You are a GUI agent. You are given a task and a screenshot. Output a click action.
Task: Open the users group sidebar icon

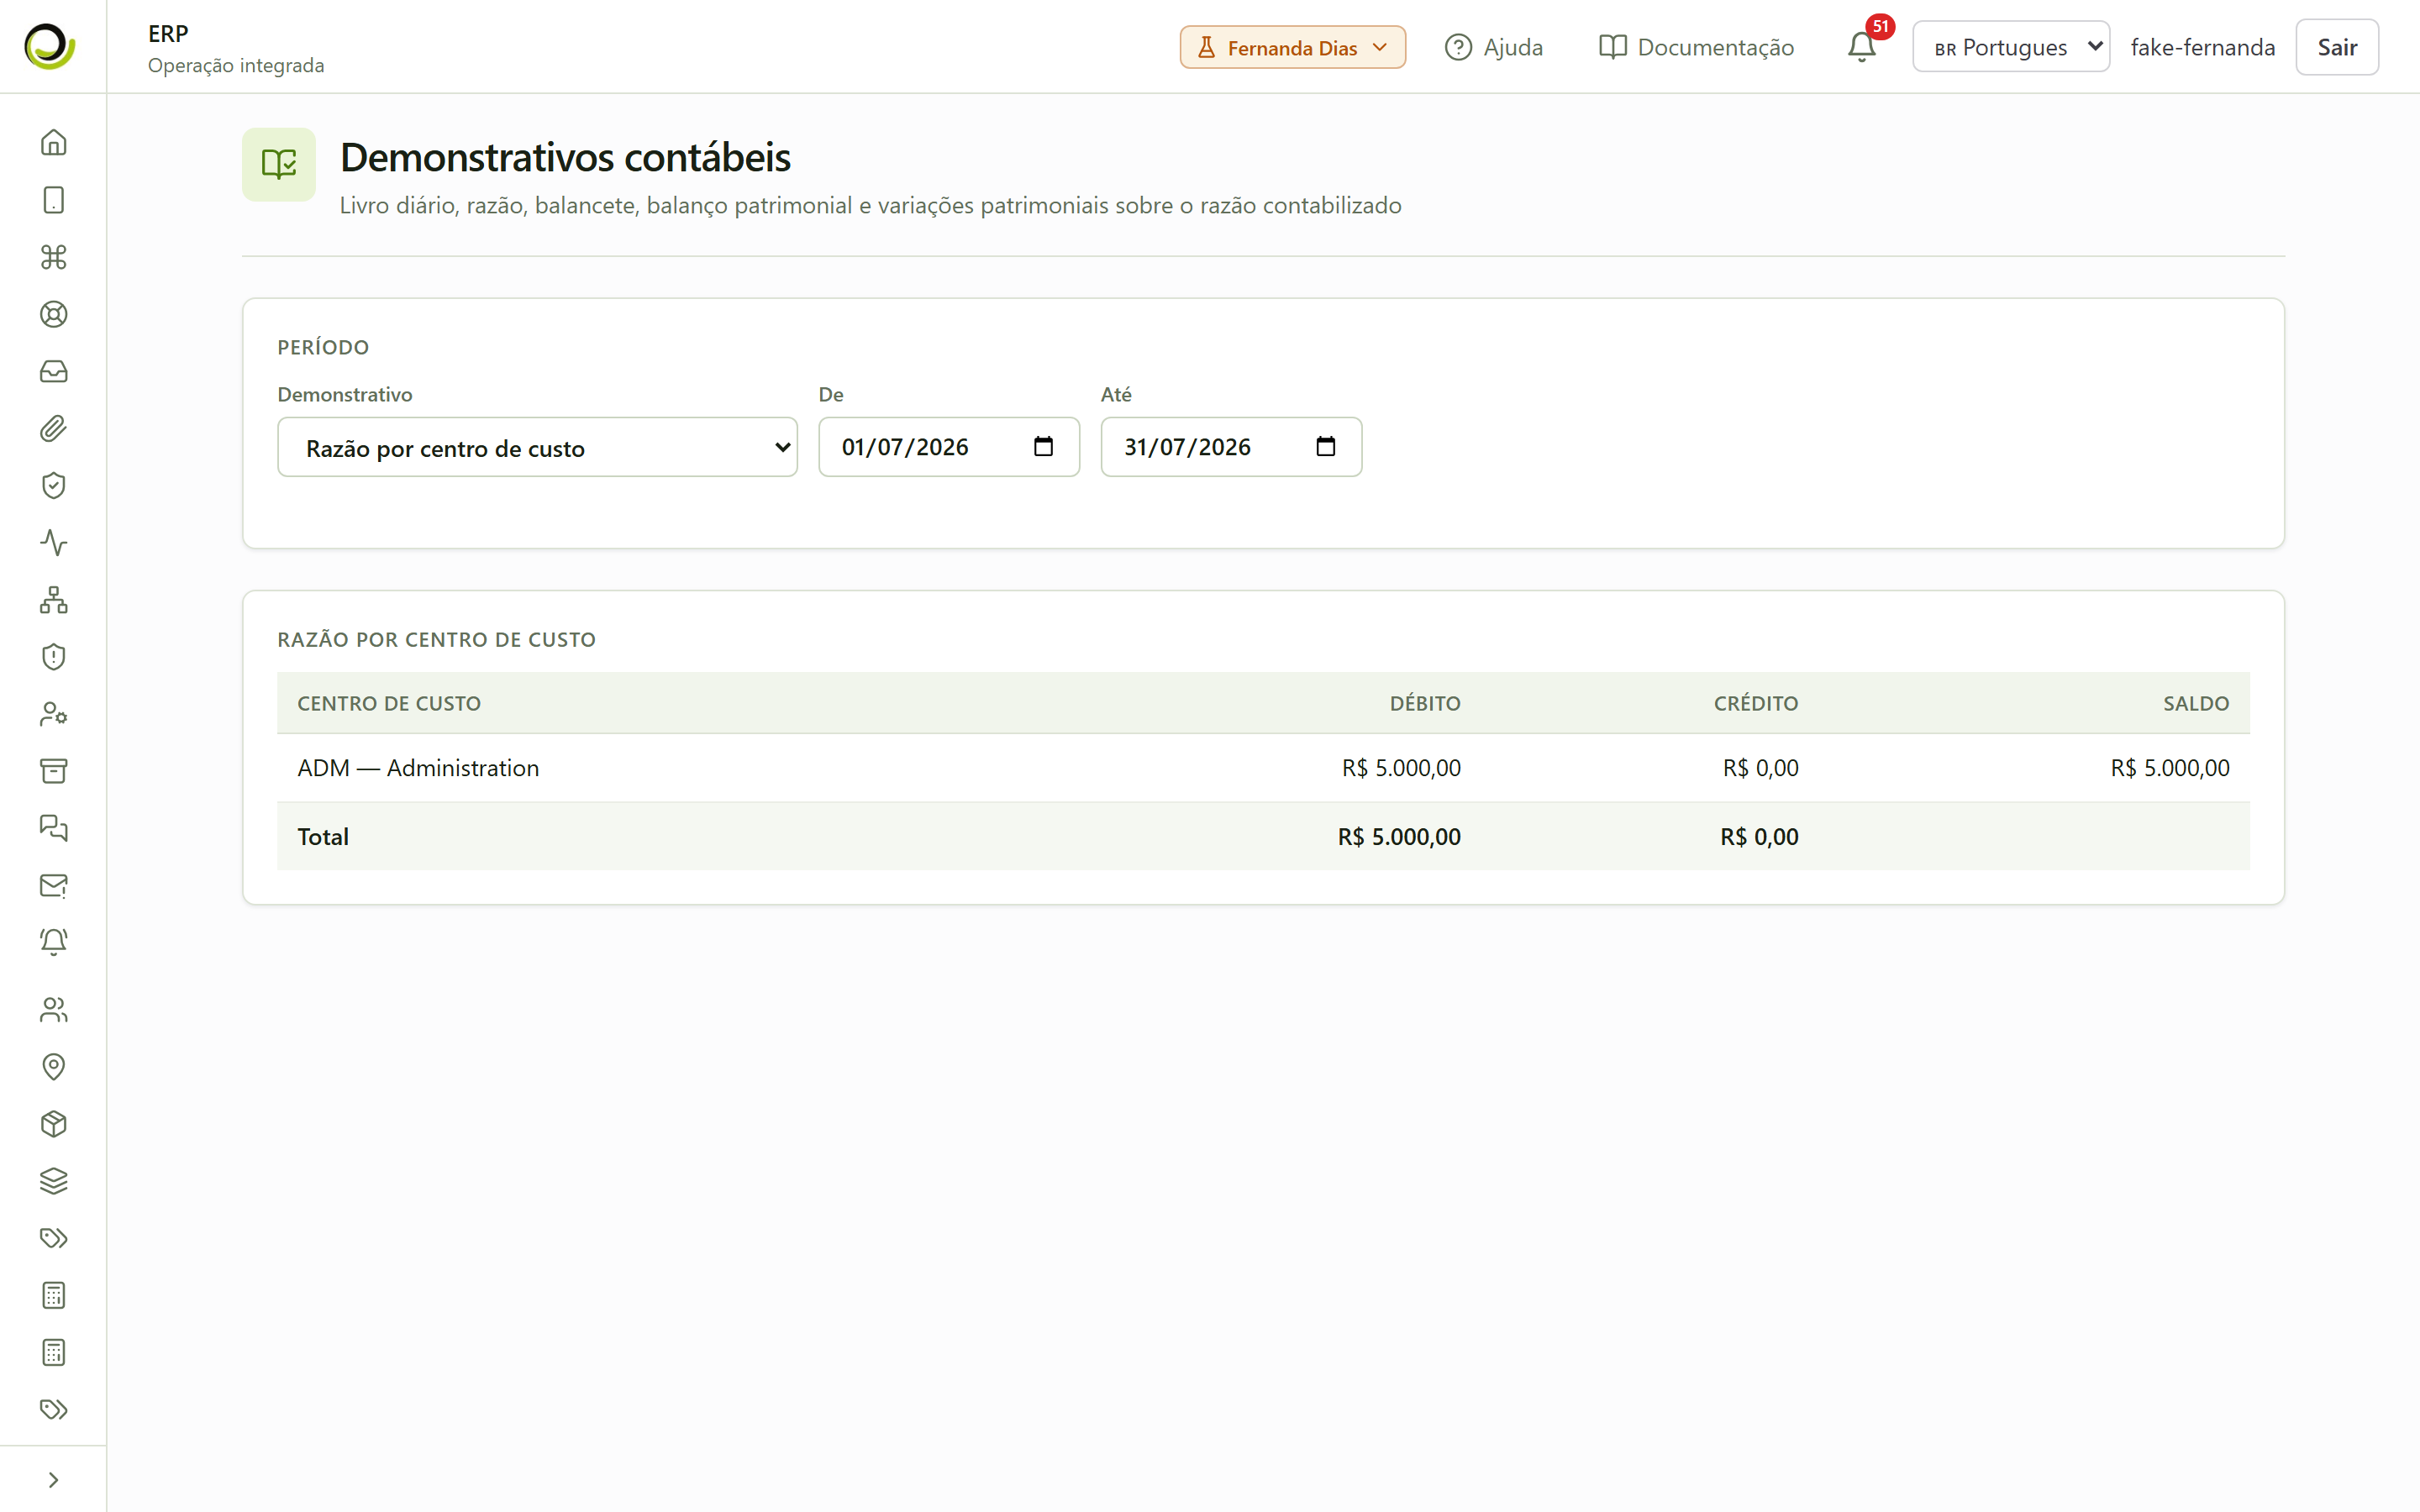tap(53, 1010)
